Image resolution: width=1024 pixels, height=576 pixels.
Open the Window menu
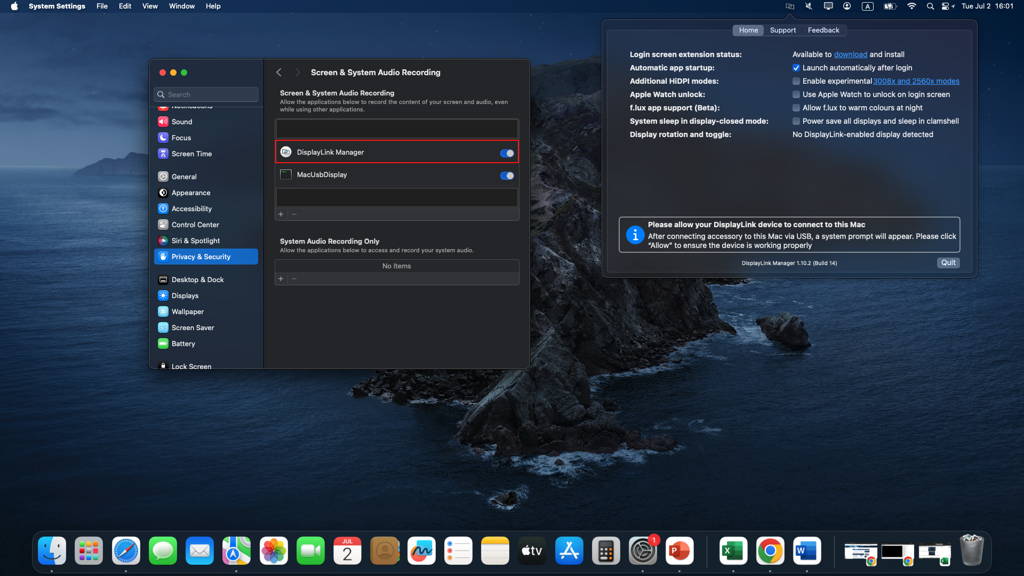coord(182,6)
